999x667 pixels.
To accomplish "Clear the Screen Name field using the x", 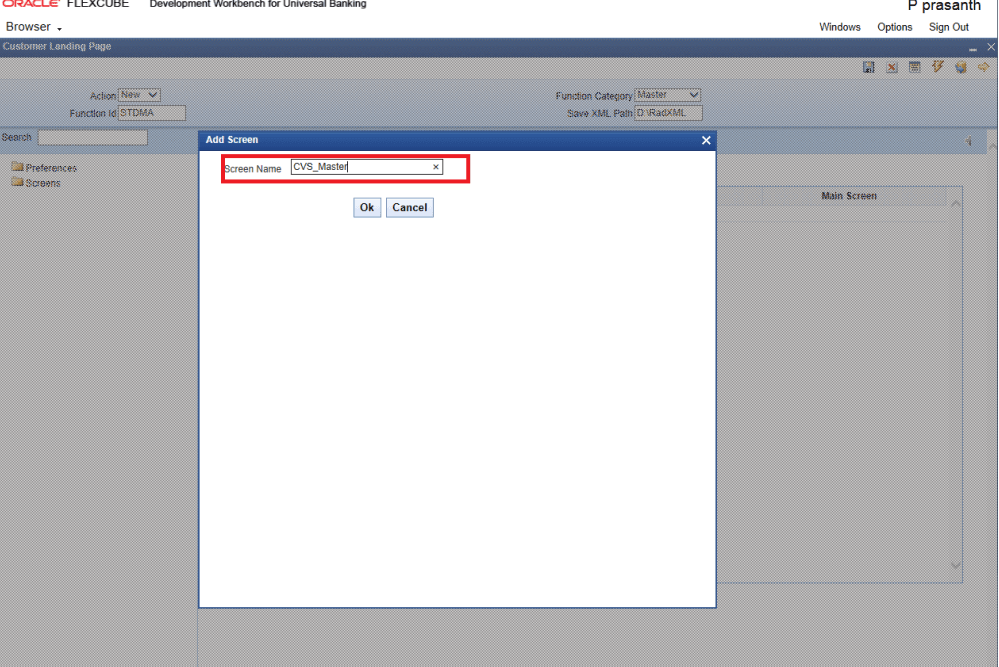I will [x=436, y=167].
